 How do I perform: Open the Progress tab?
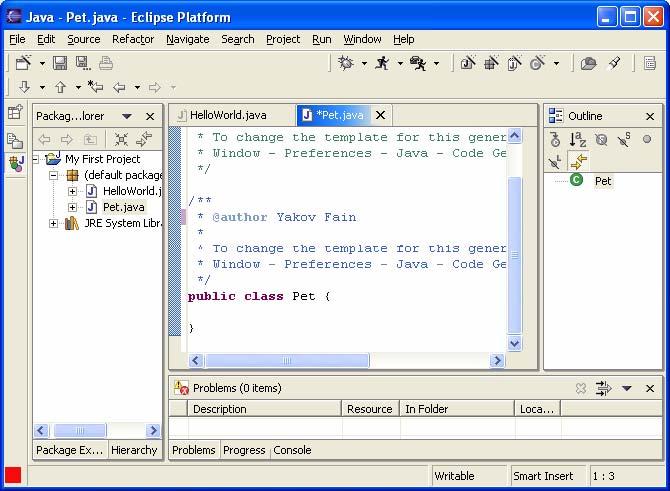point(244,450)
